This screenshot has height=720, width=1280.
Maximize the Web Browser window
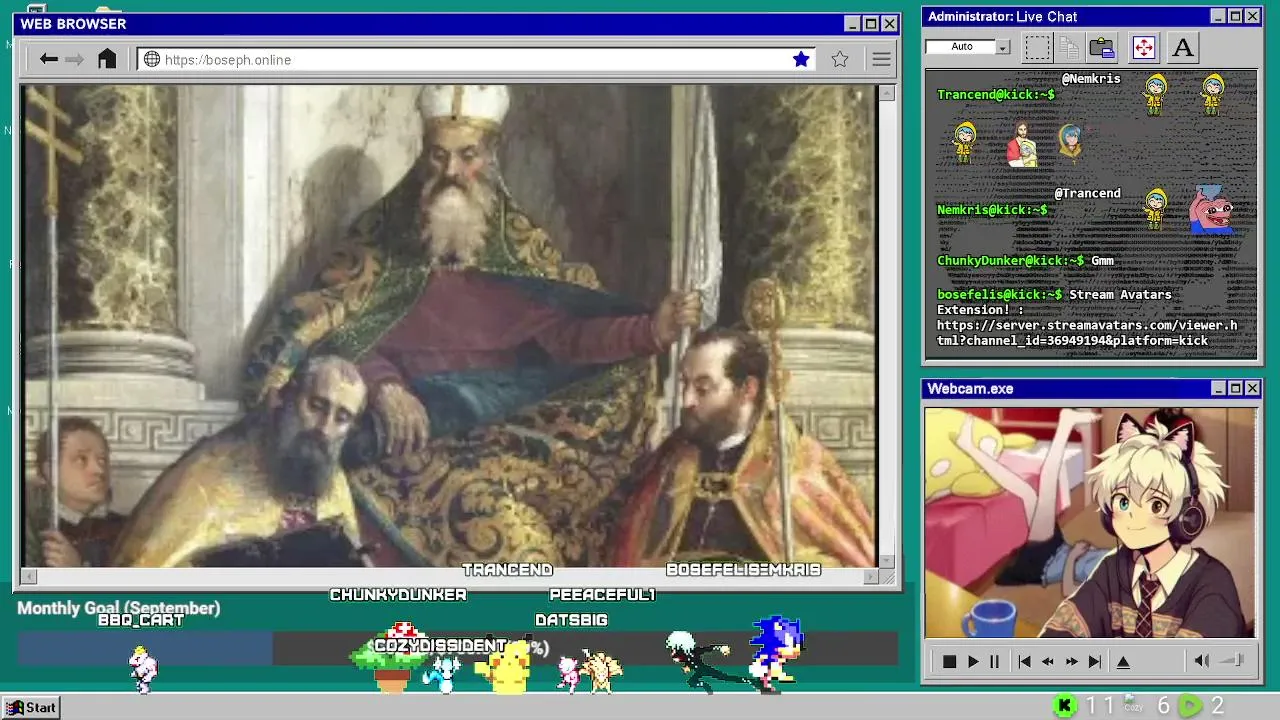(x=870, y=24)
